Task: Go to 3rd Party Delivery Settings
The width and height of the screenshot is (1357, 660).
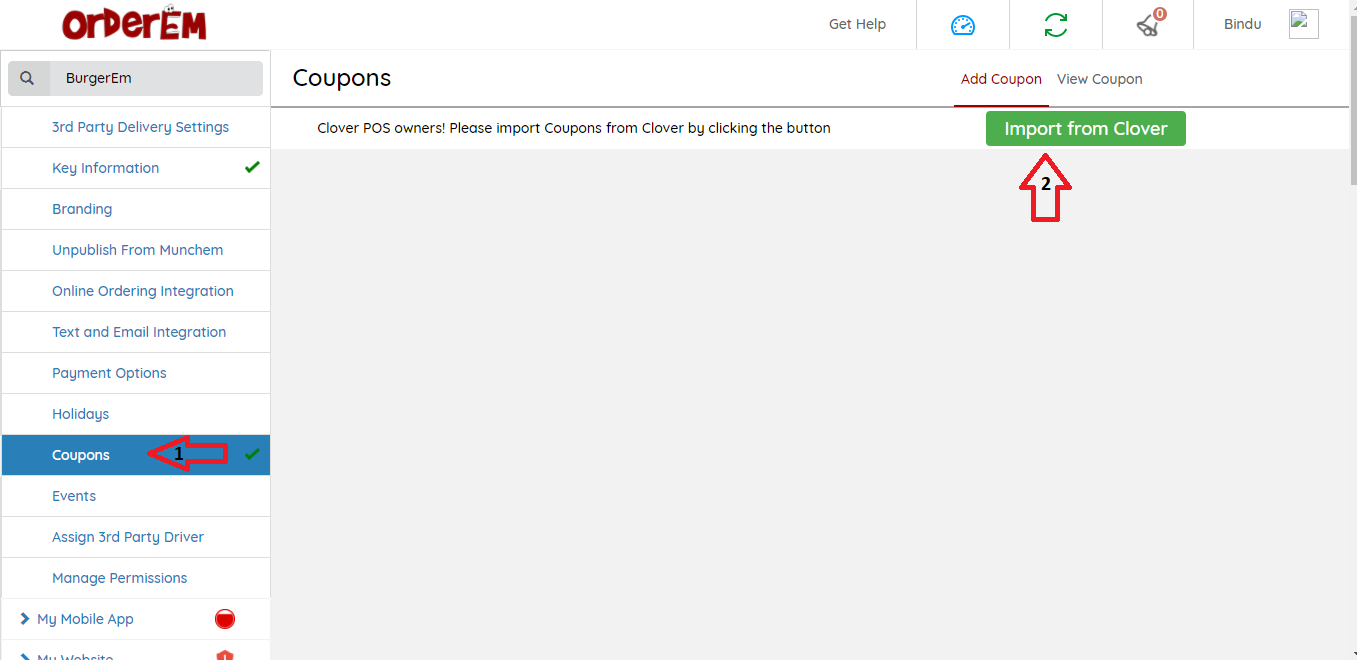Action: coord(140,127)
